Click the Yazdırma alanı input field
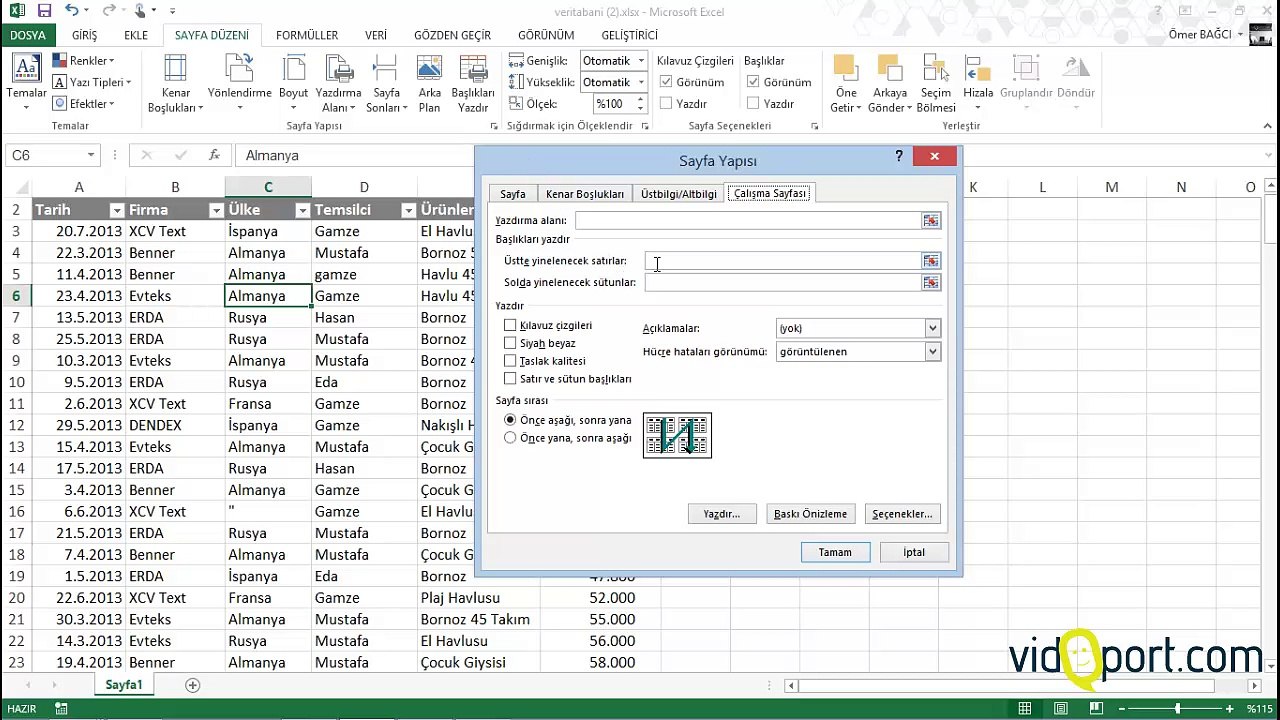This screenshot has width=1280, height=720. (748, 220)
